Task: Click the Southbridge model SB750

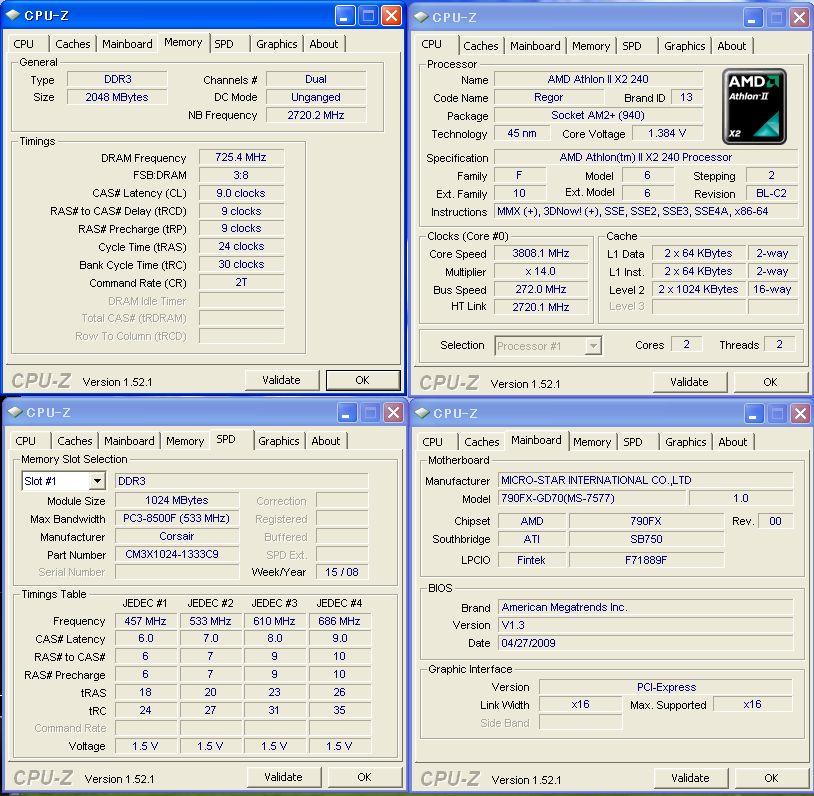Action: pyautogui.click(x=646, y=539)
